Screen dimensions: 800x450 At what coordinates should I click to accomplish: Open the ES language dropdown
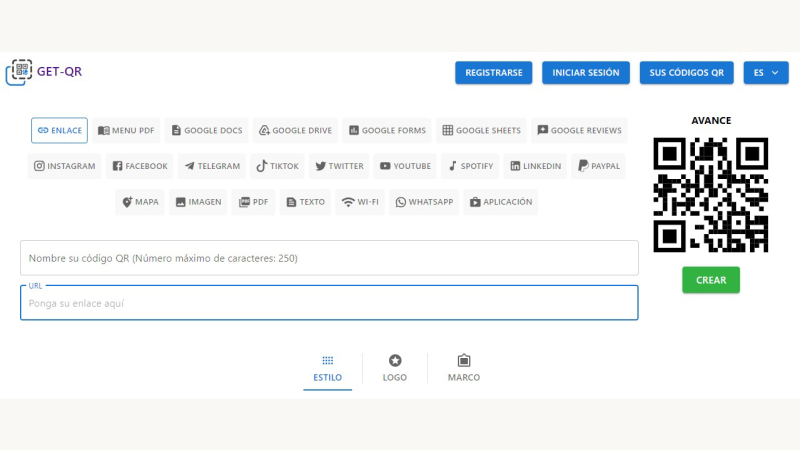(x=766, y=72)
